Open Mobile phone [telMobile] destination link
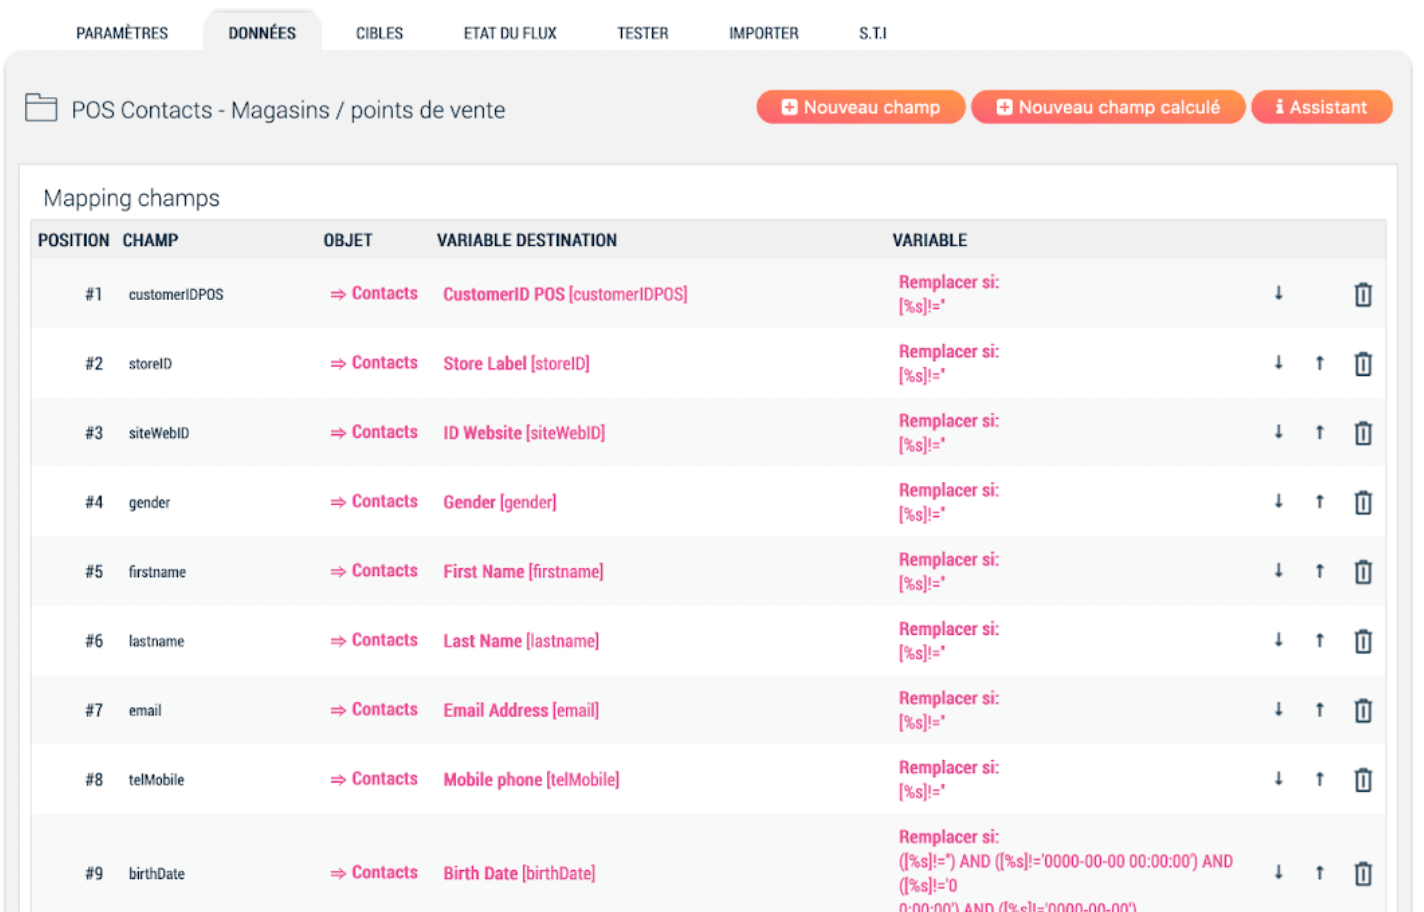Screen dimensions: 1424x912 click(x=531, y=780)
